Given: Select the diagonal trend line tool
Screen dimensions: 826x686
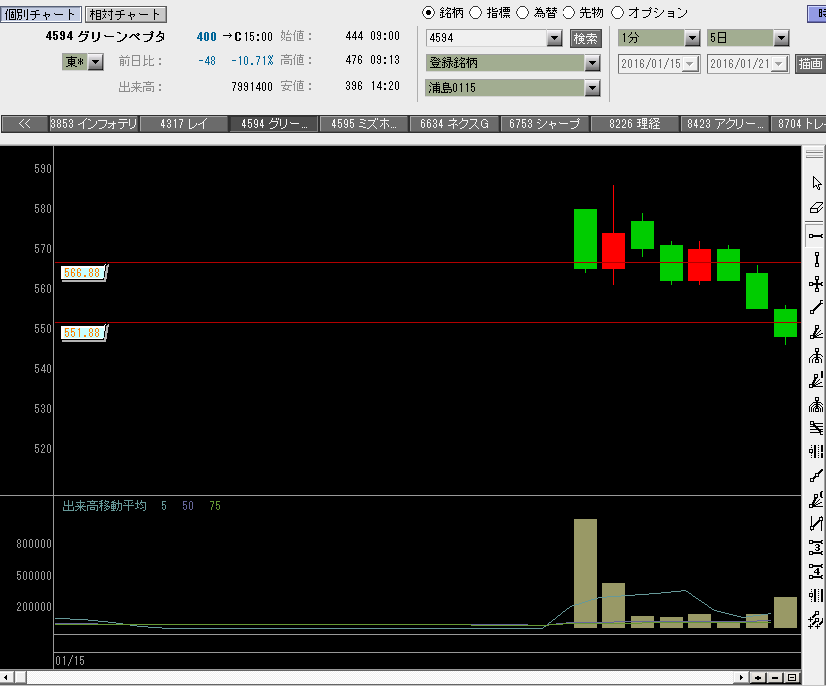Looking at the screenshot, I should [816, 308].
